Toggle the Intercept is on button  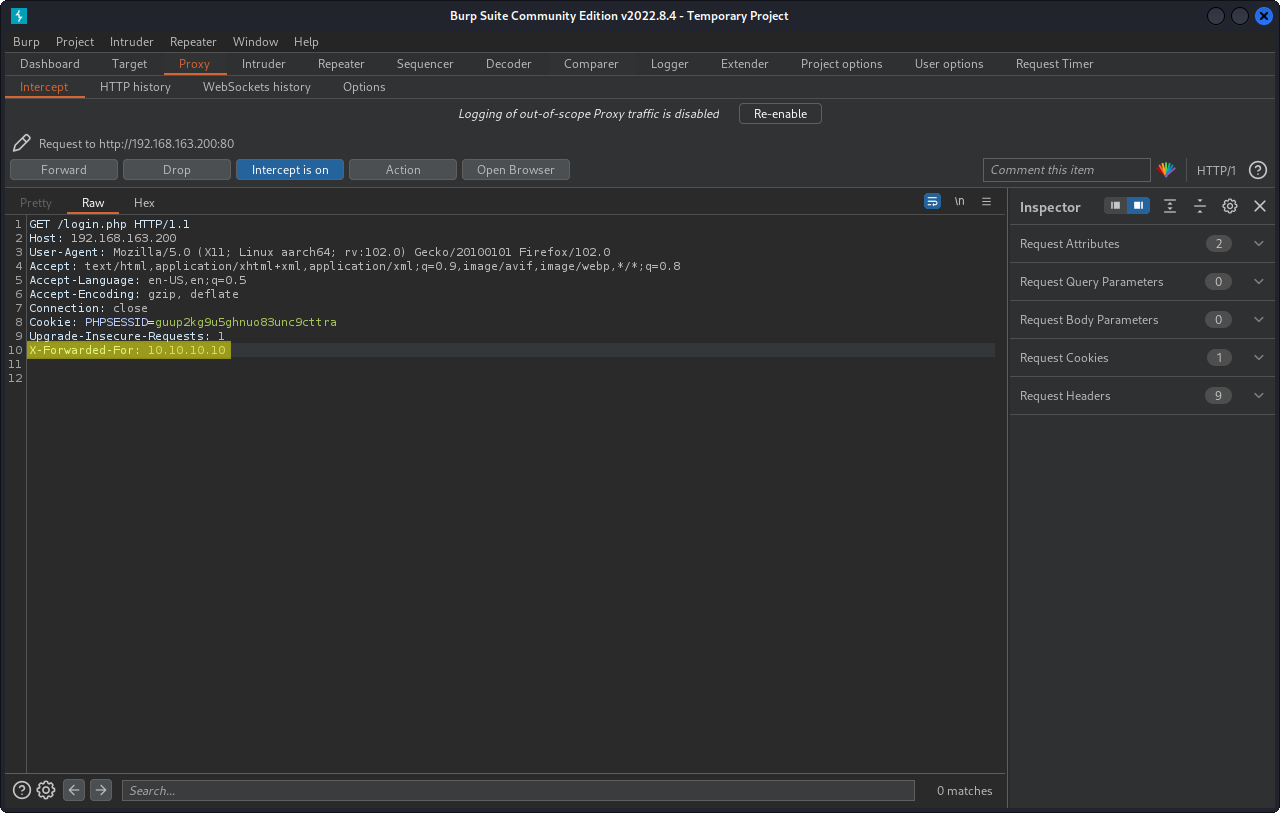tap(290, 170)
